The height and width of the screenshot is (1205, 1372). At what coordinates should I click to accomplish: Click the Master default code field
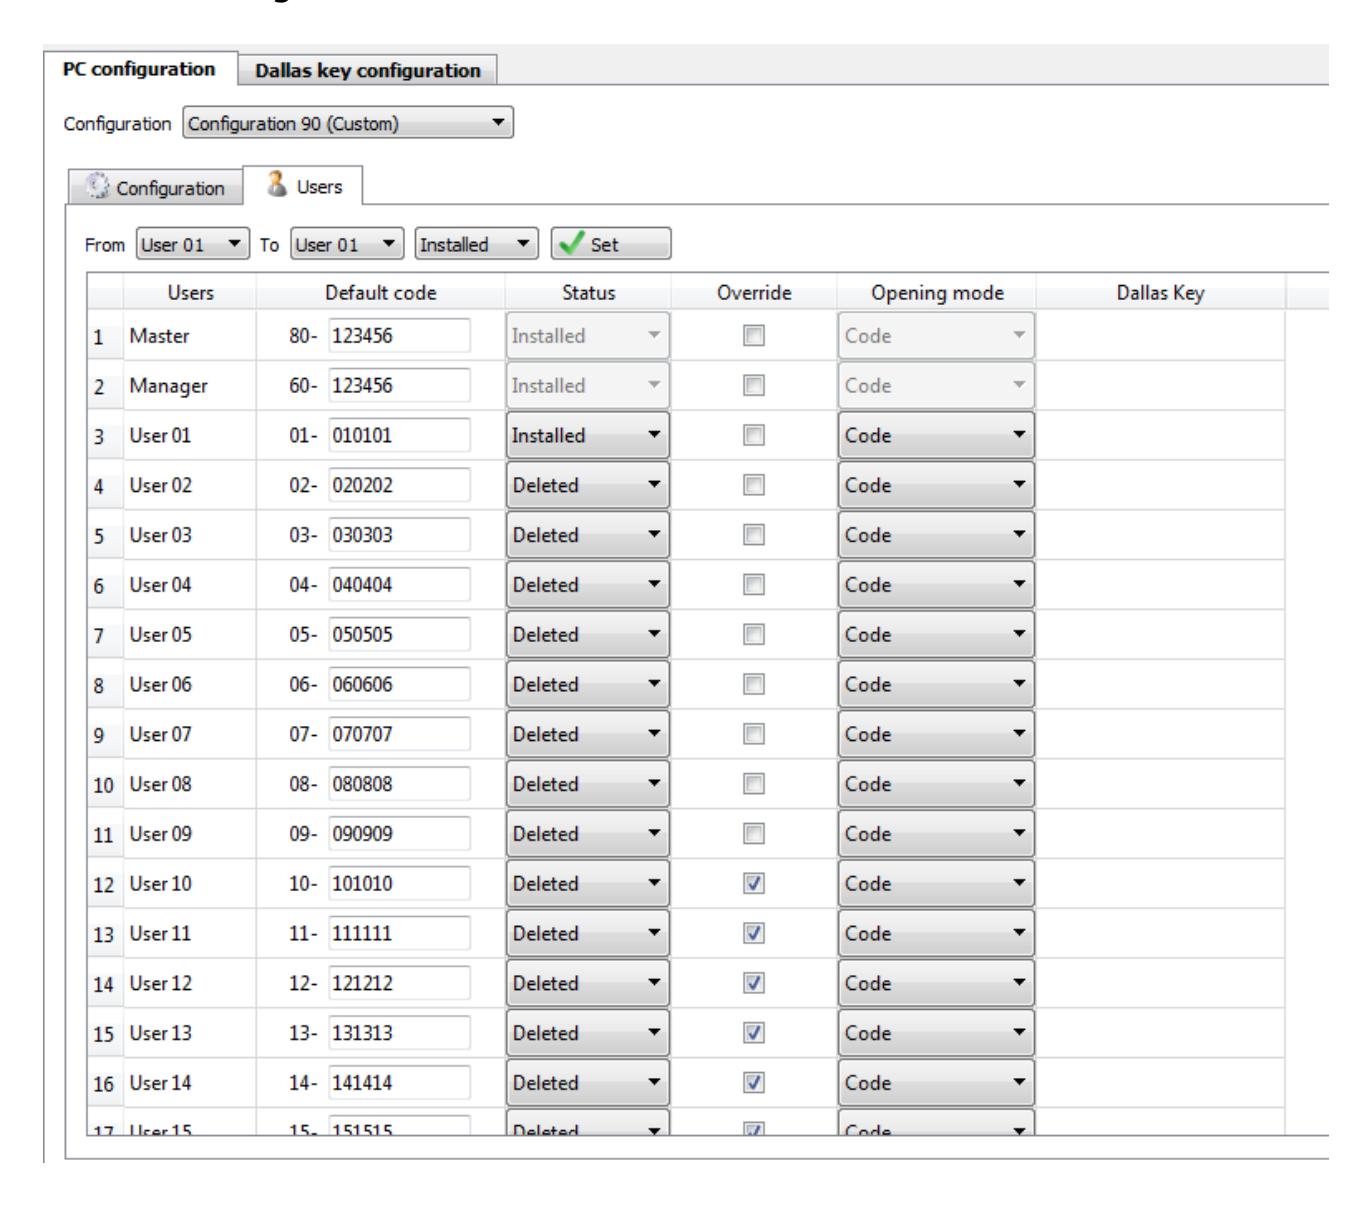click(x=399, y=336)
